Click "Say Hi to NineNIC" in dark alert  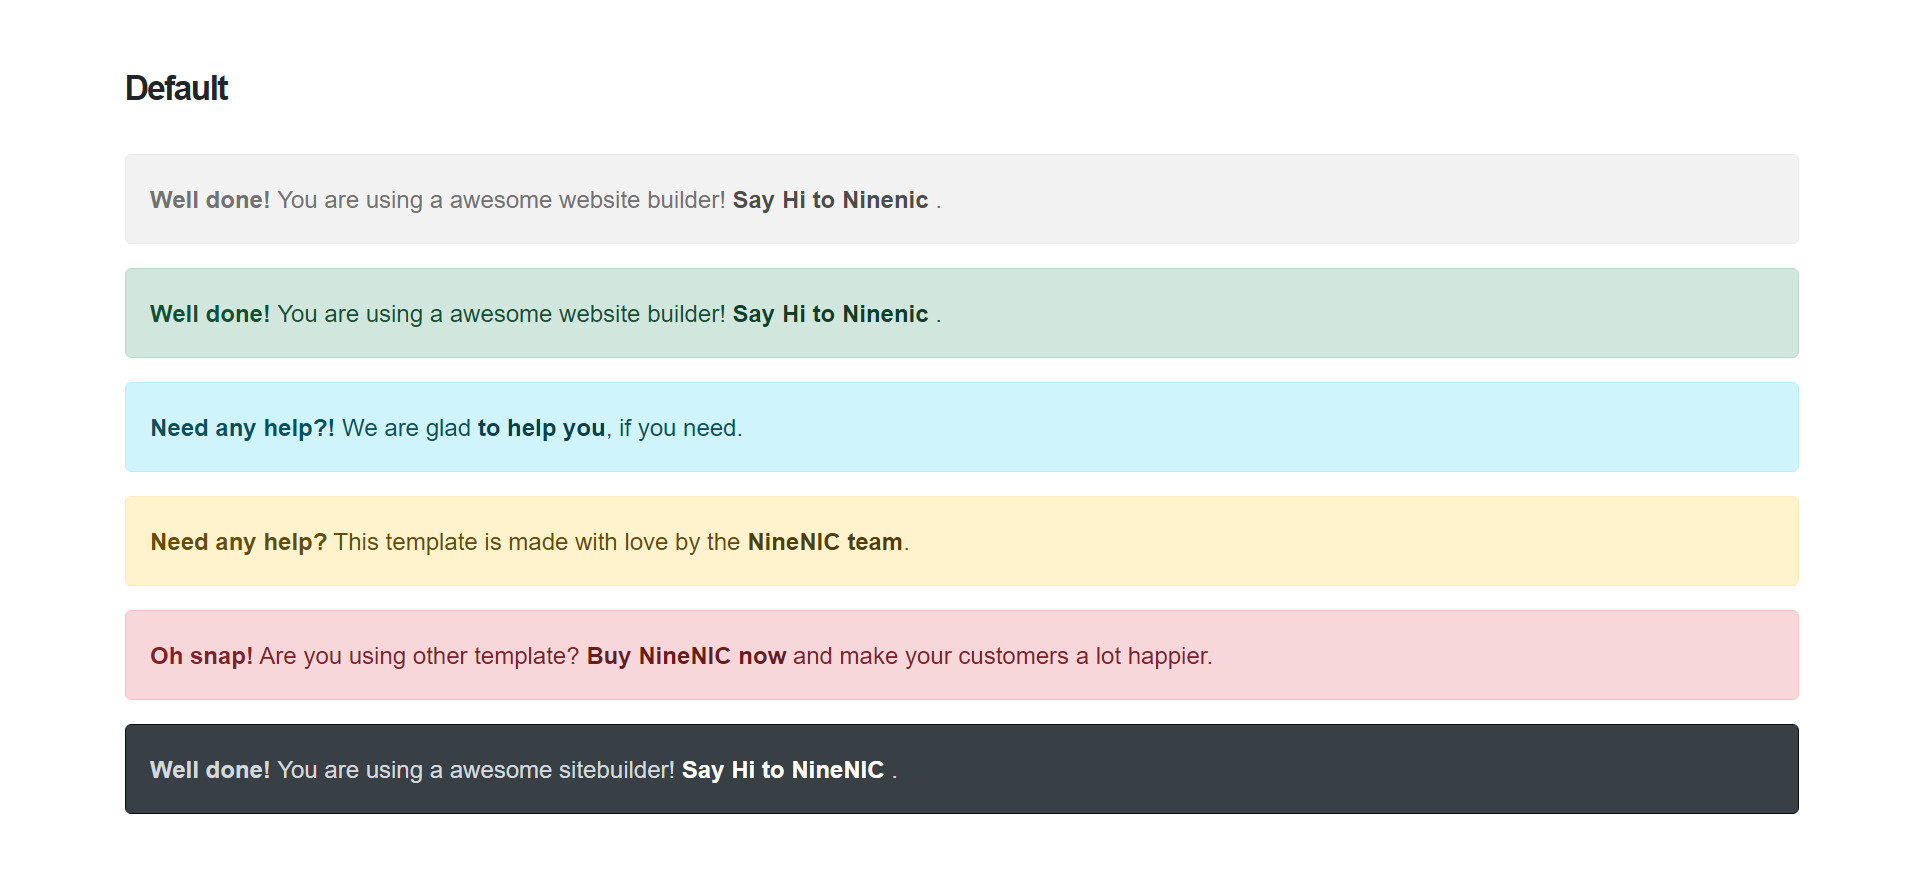782,770
